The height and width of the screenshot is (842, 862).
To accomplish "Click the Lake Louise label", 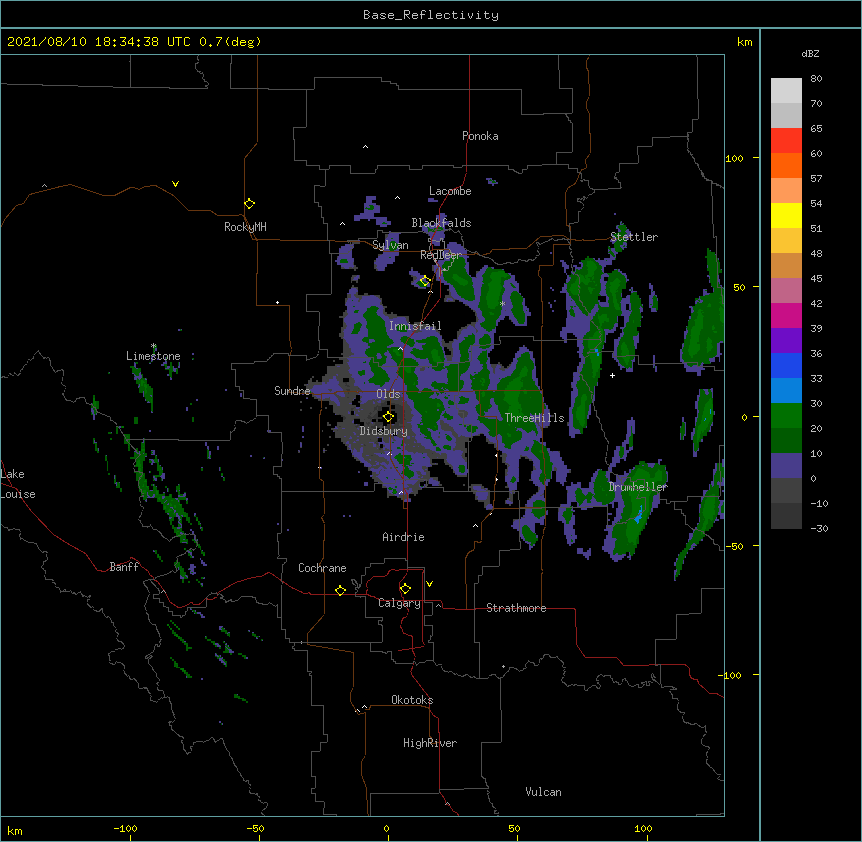I will point(18,484).
